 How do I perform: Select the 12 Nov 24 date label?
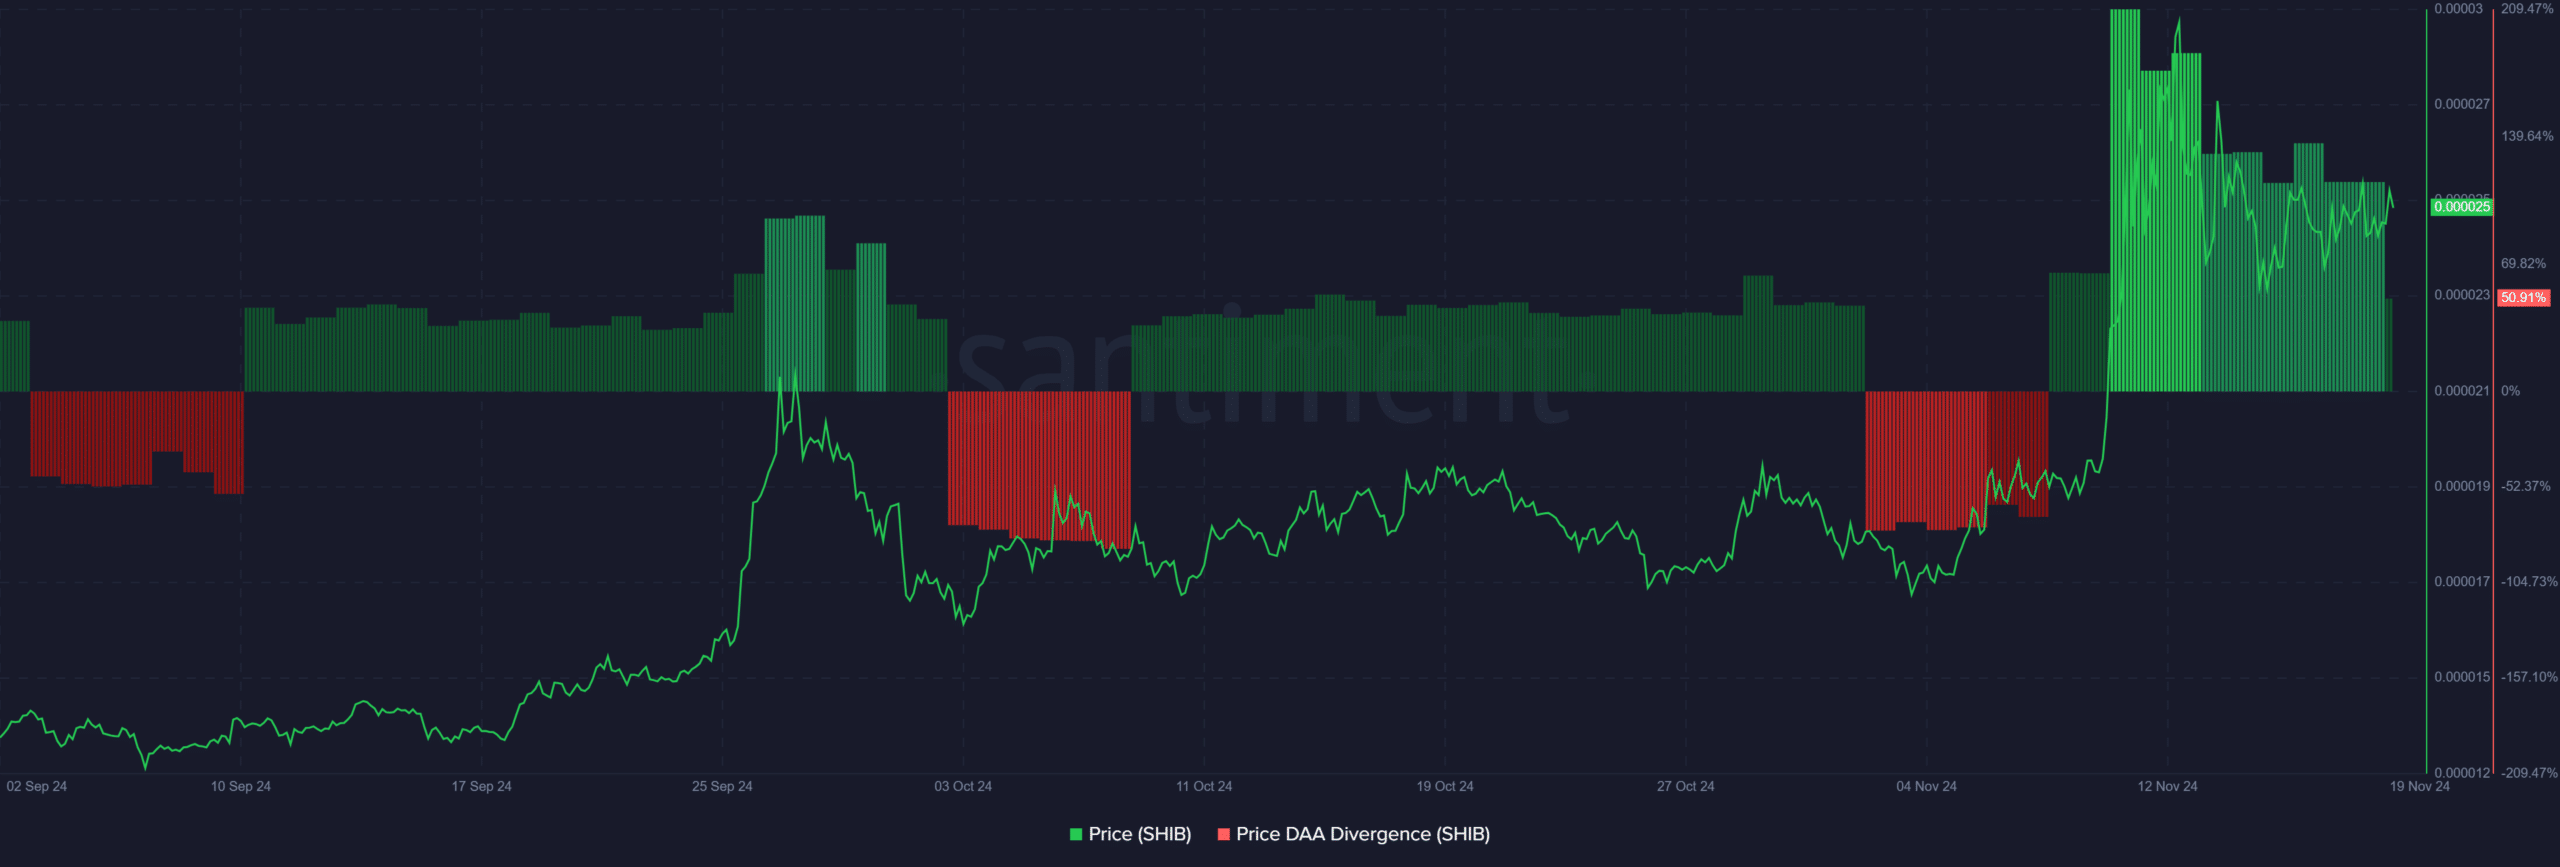(x=2167, y=786)
